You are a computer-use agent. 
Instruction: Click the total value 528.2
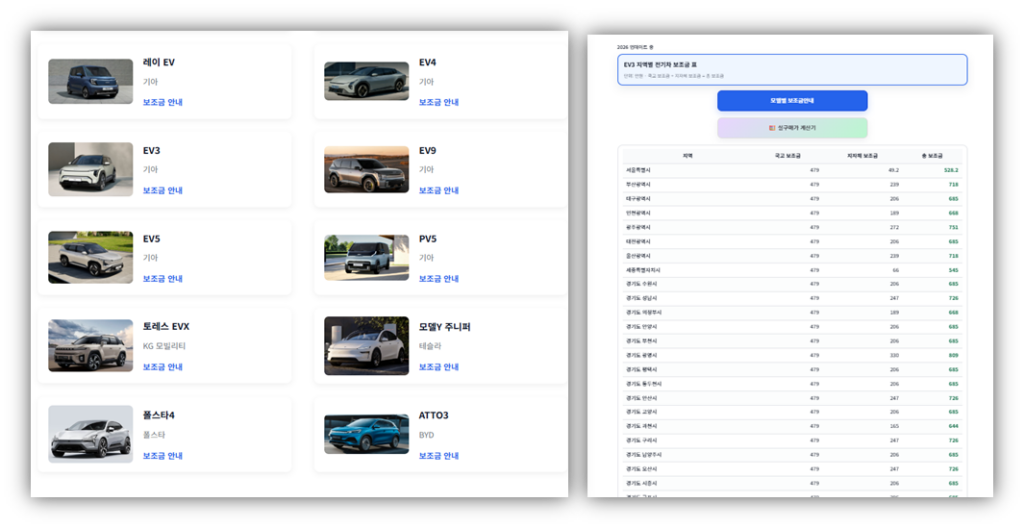click(x=951, y=171)
